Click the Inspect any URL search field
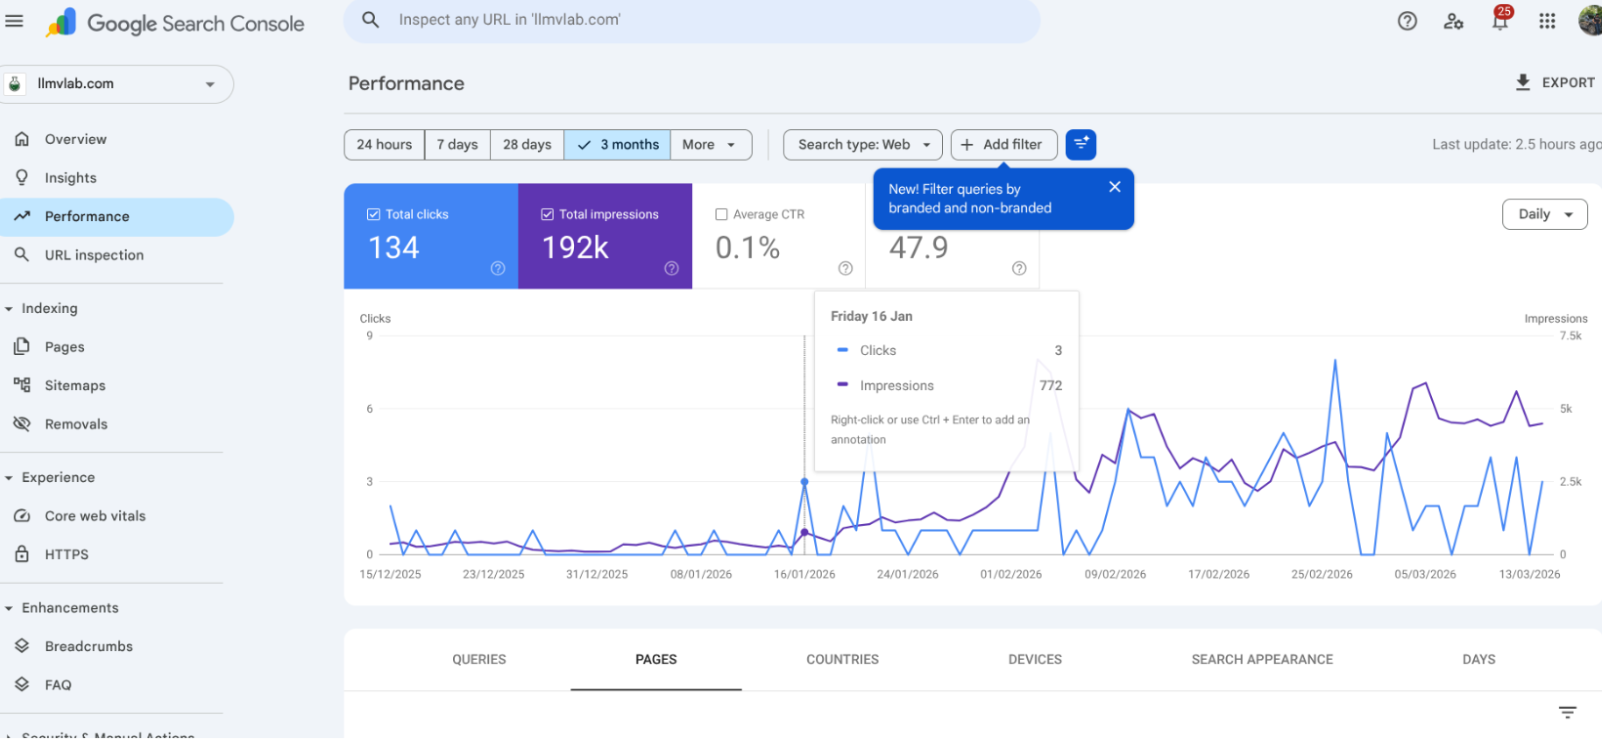 point(691,20)
